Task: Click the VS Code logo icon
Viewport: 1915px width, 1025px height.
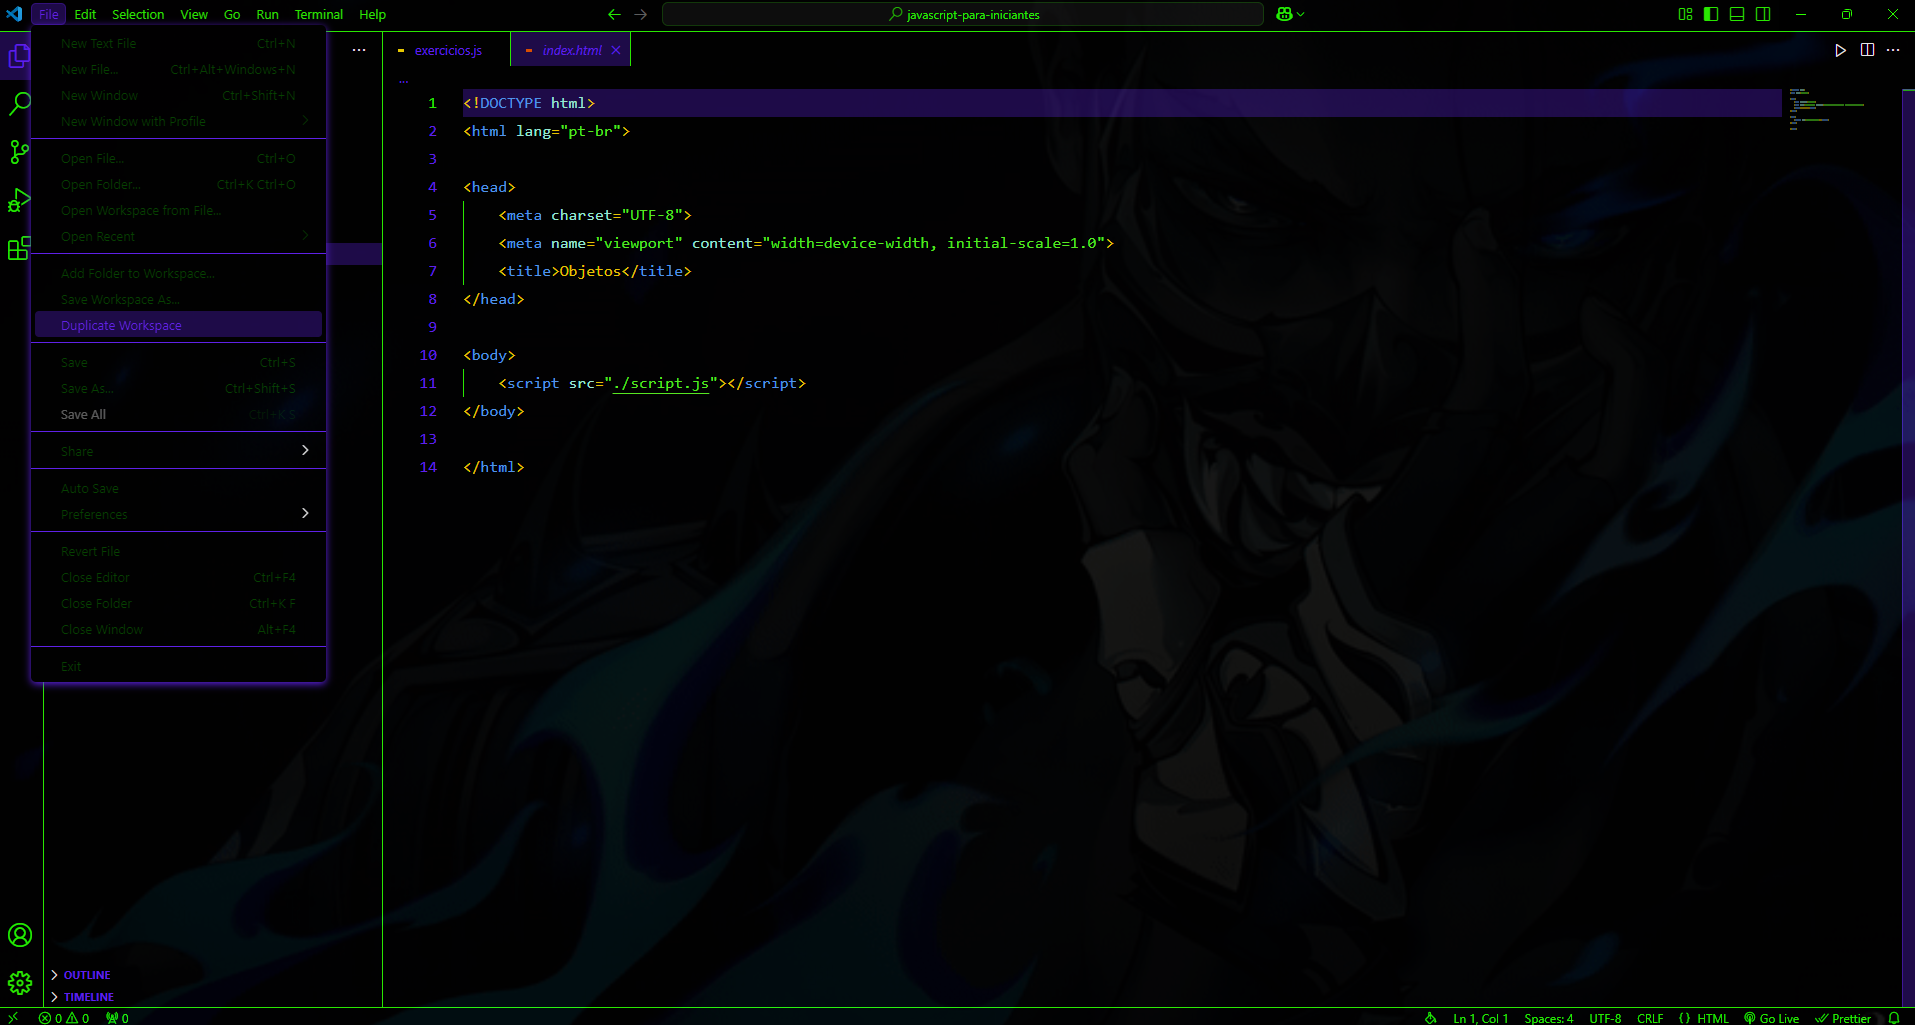Action: (14, 14)
